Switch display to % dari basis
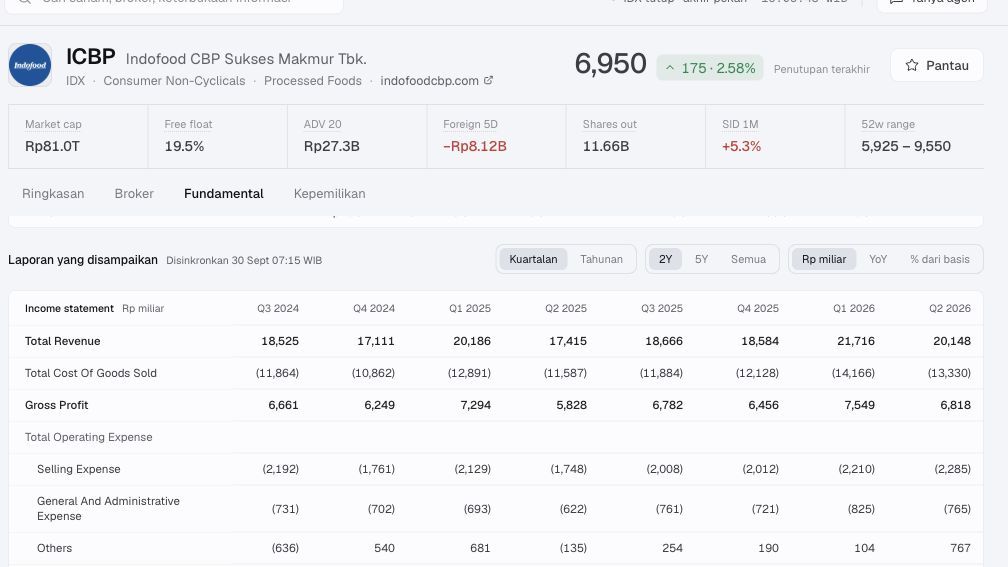The width and height of the screenshot is (1008, 567). 940,259
